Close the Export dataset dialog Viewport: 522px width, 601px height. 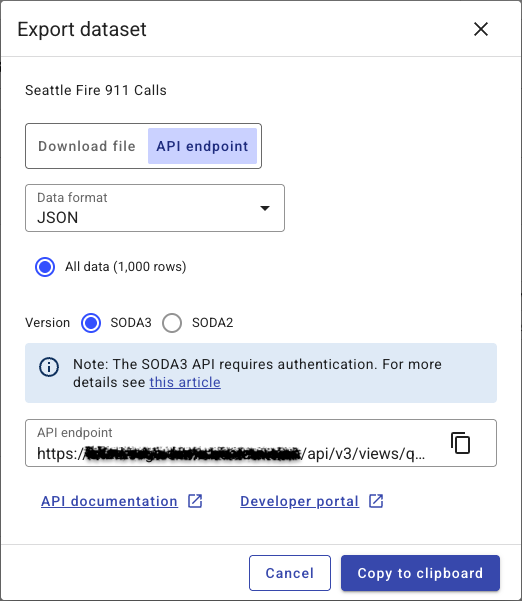coord(481,29)
